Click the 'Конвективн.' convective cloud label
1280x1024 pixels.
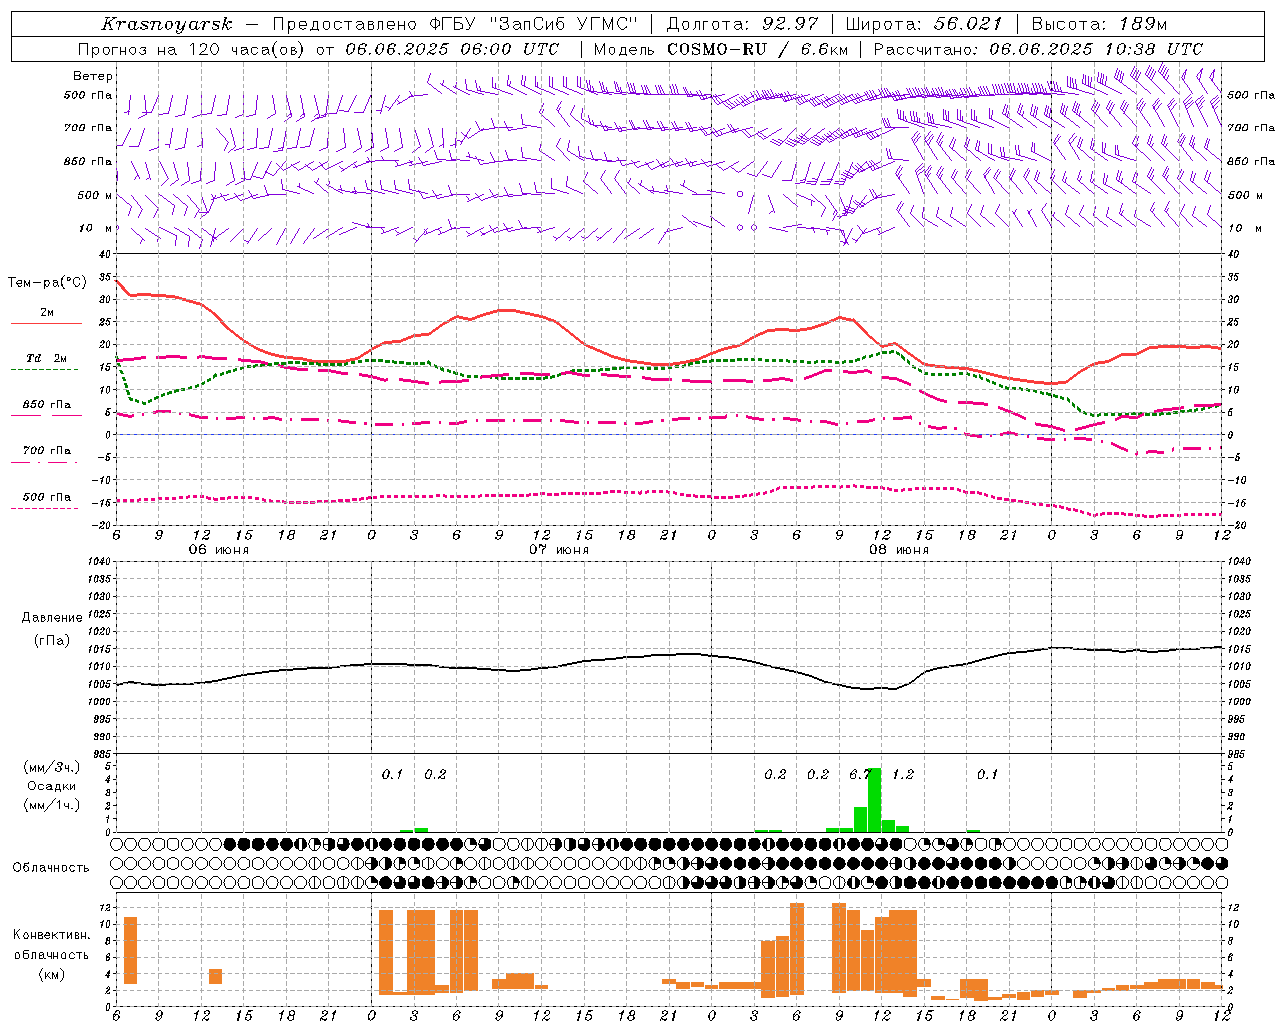point(52,935)
